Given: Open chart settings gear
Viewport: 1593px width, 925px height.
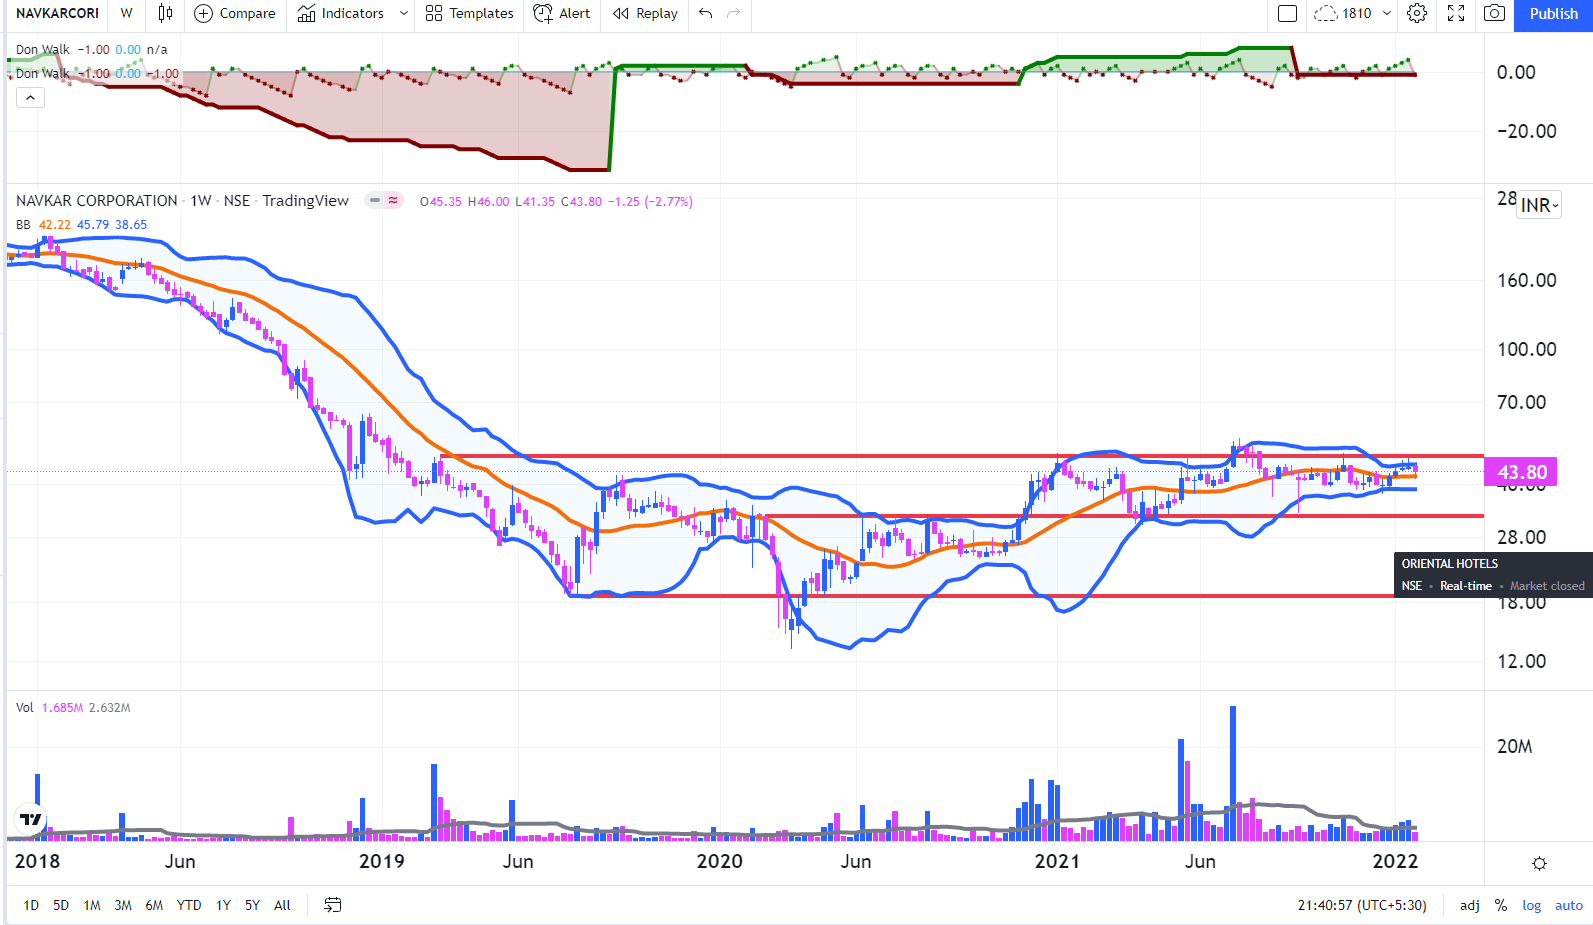Looking at the screenshot, I should tap(1417, 14).
